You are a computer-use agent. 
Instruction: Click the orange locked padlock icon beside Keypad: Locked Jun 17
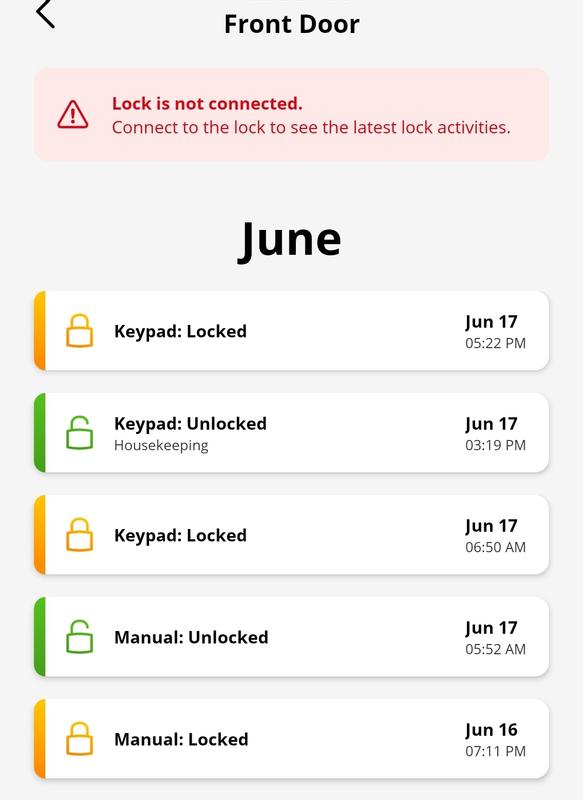pos(81,328)
